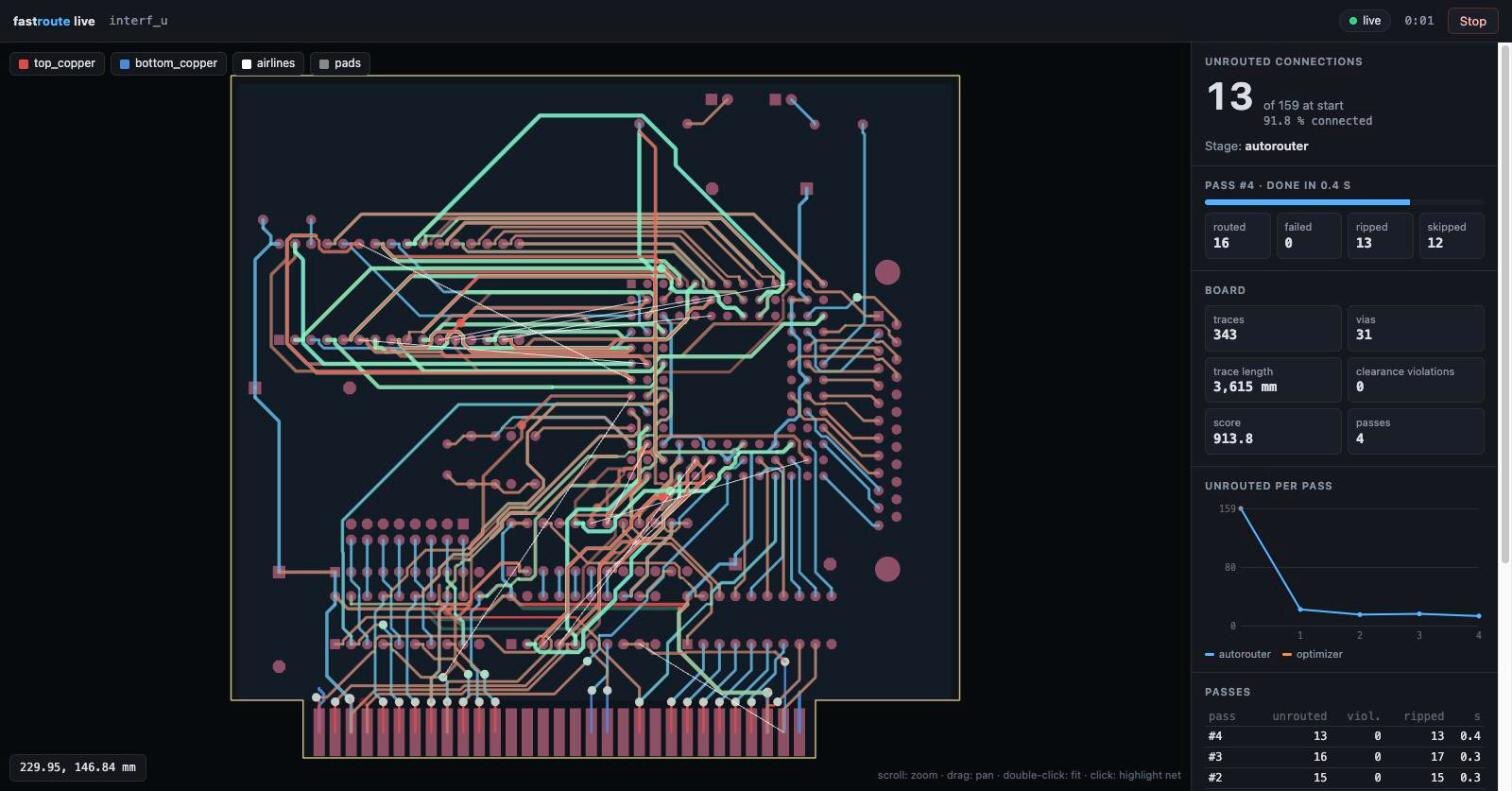1512x791 pixels.
Task: Click the score 913.8 card
Action: (1273, 431)
